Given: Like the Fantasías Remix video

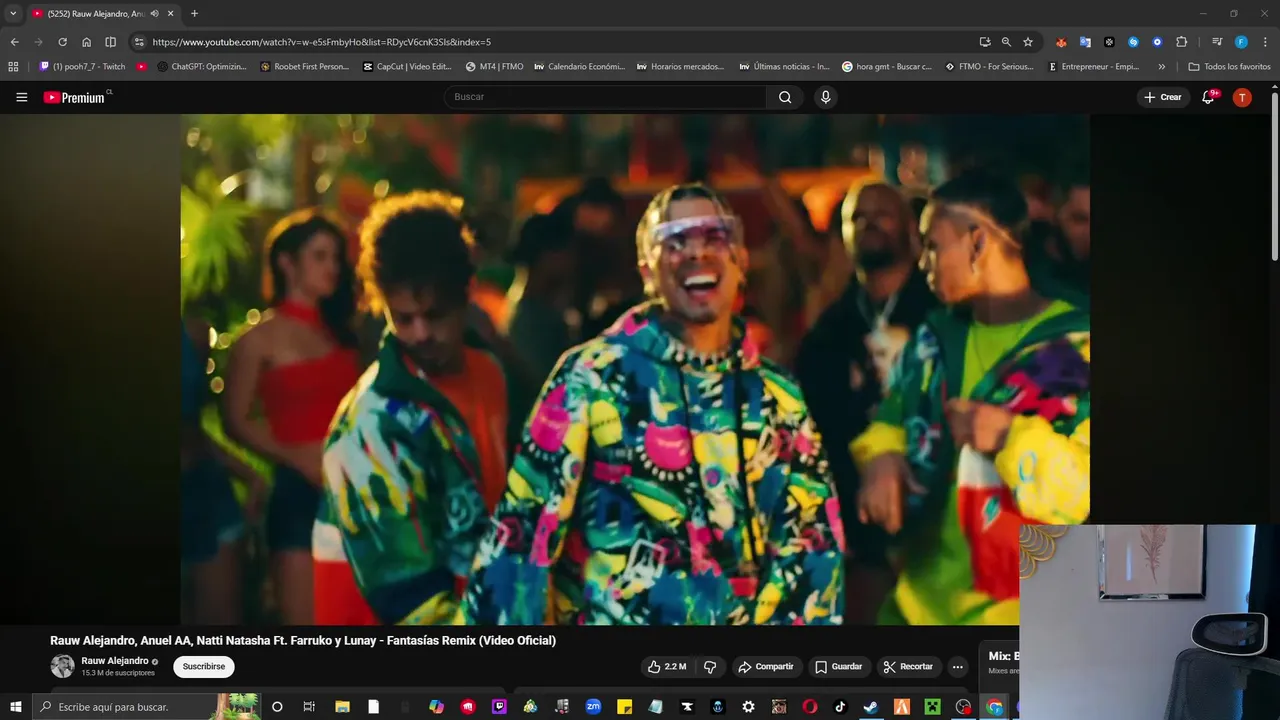Looking at the screenshot, I should tap(667, 667).
